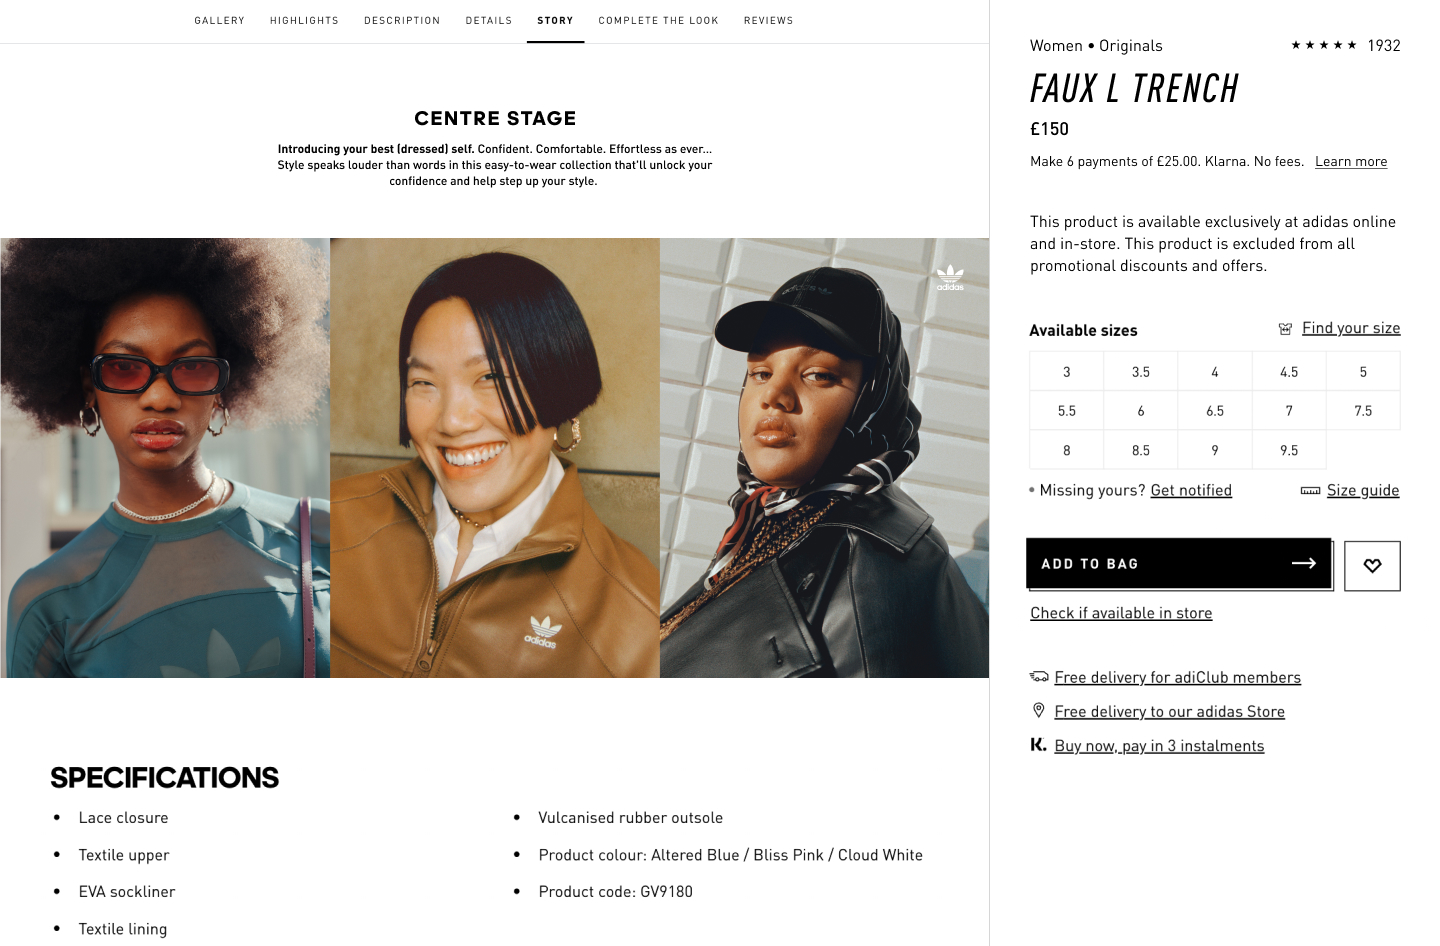Click the five-star rating icons

[1324, 46]
